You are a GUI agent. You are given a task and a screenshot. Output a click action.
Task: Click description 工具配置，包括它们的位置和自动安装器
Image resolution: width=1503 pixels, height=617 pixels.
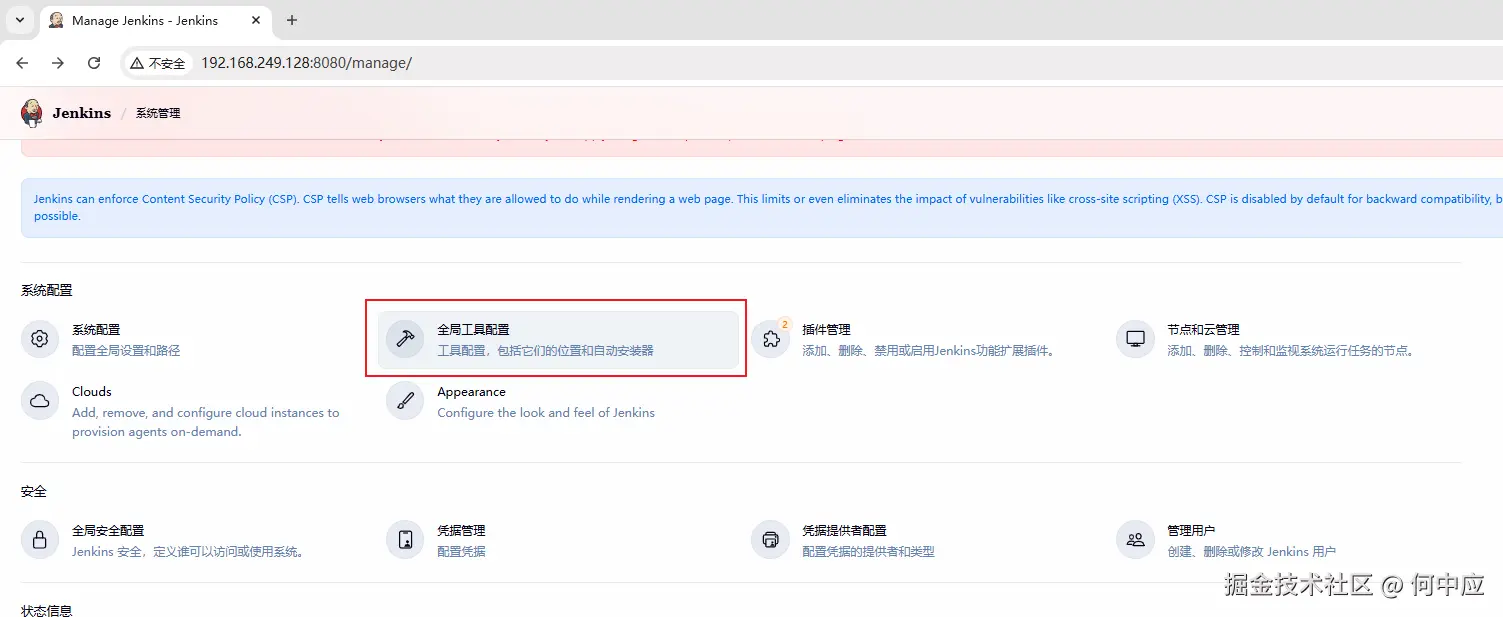tap(545, 351)
